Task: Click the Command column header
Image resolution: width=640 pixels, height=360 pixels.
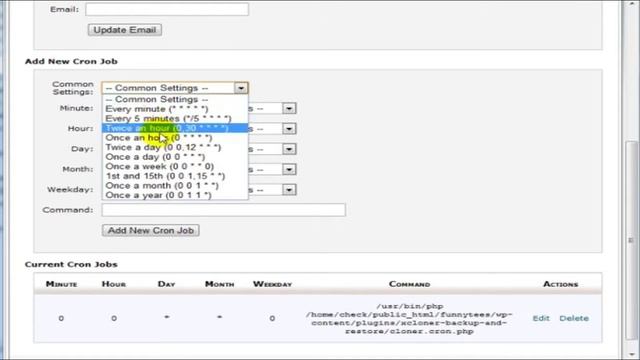Action: pyautogui.click(x=409, y=284)
